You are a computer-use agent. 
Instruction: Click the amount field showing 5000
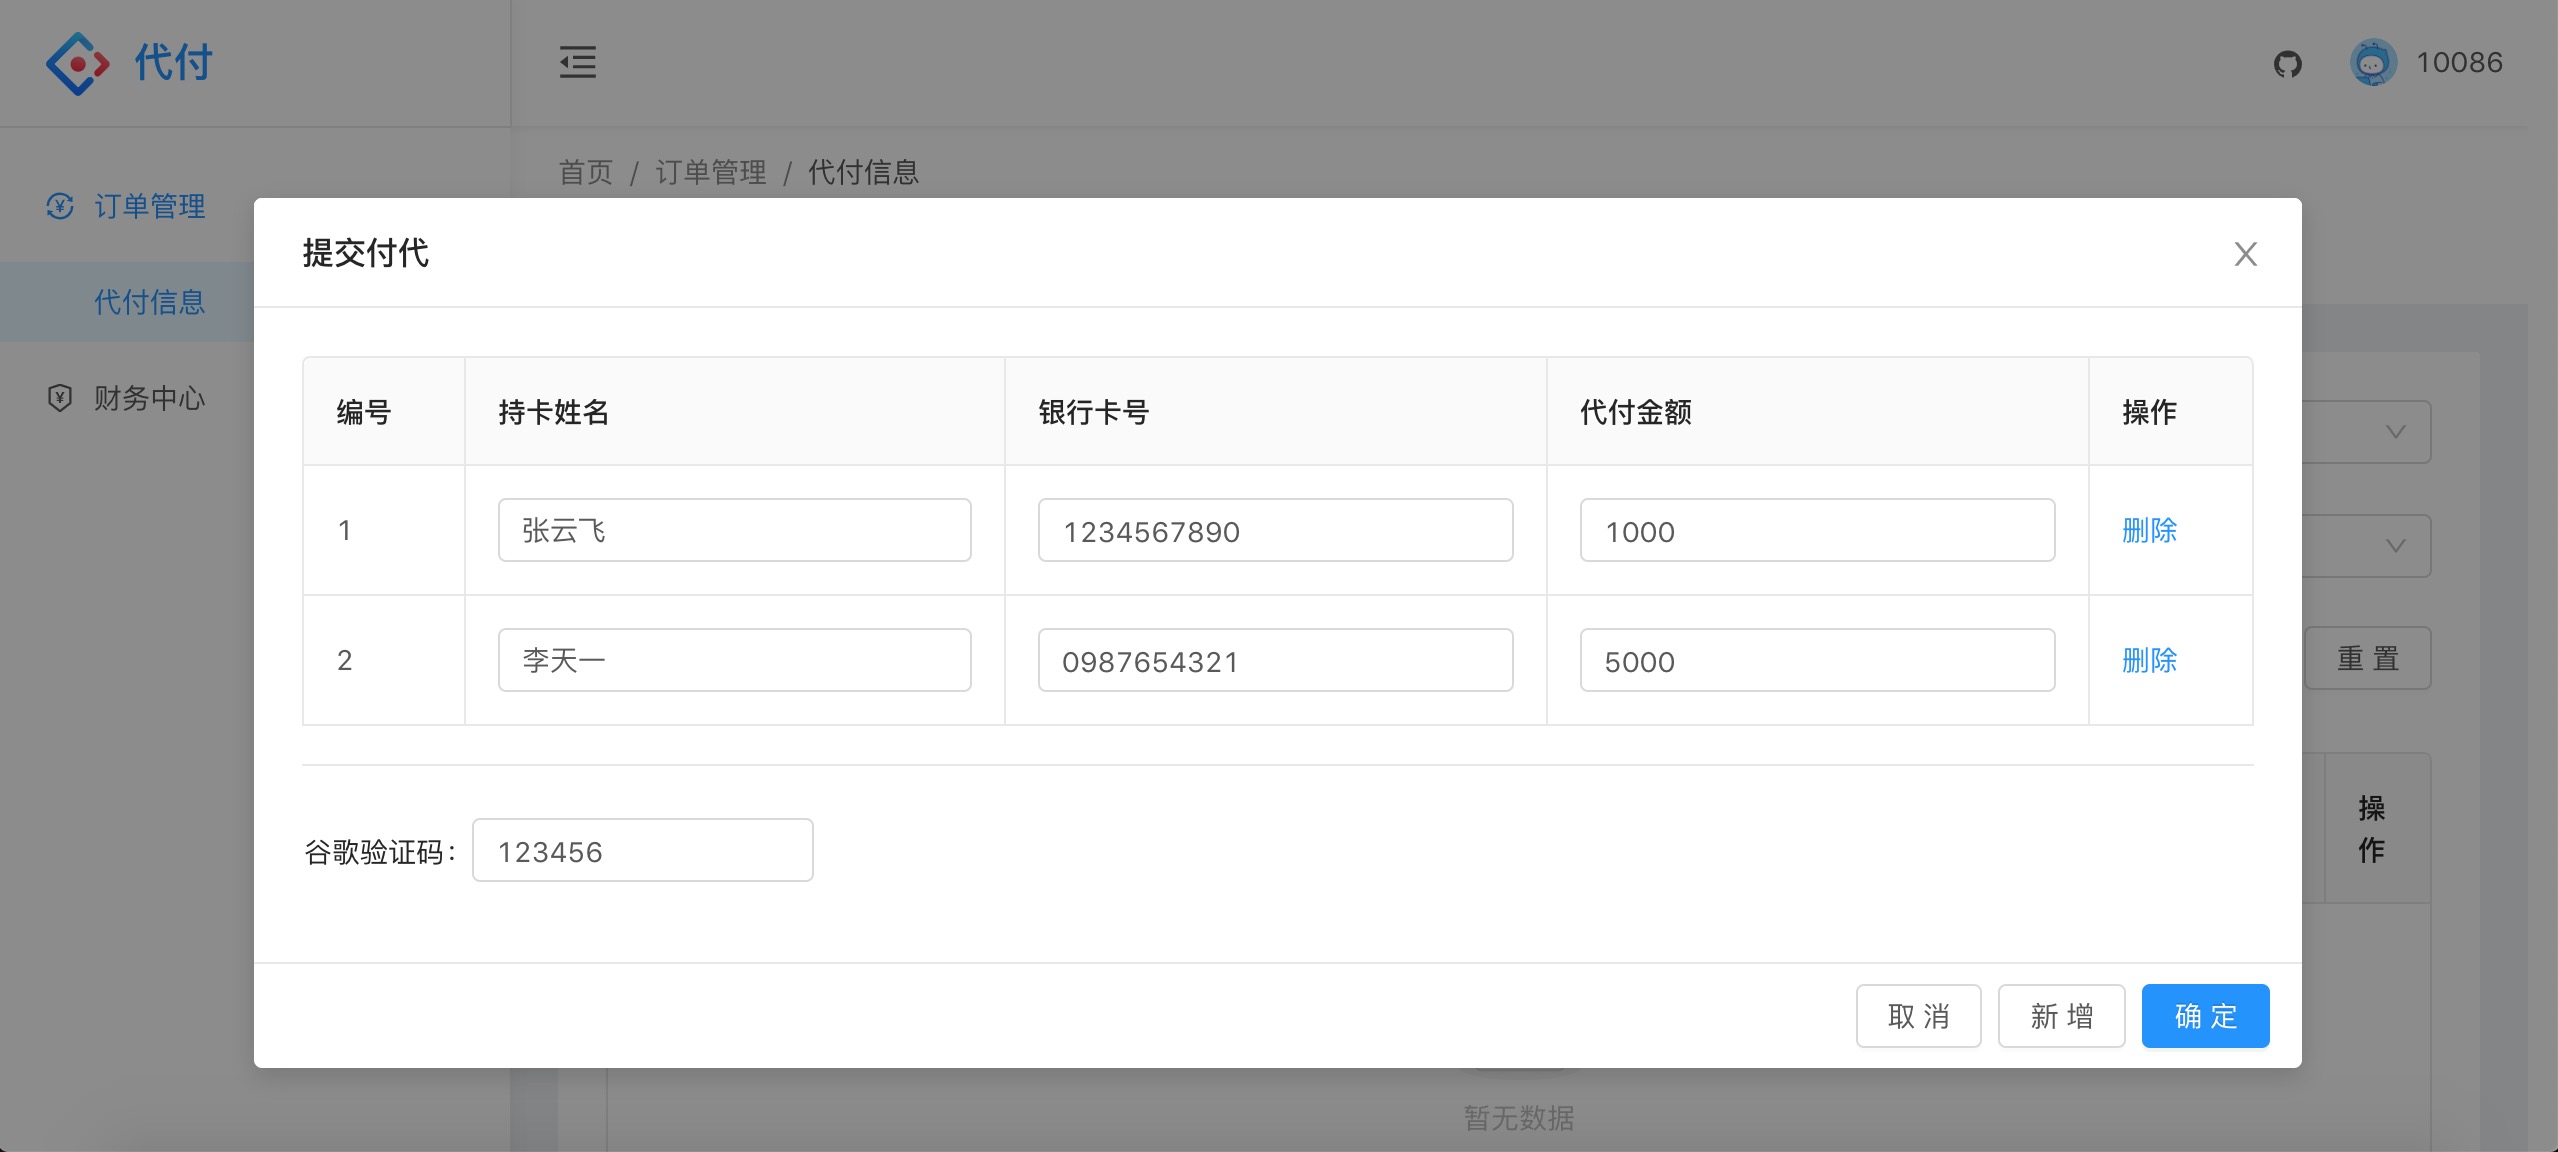coord(1817,660)
